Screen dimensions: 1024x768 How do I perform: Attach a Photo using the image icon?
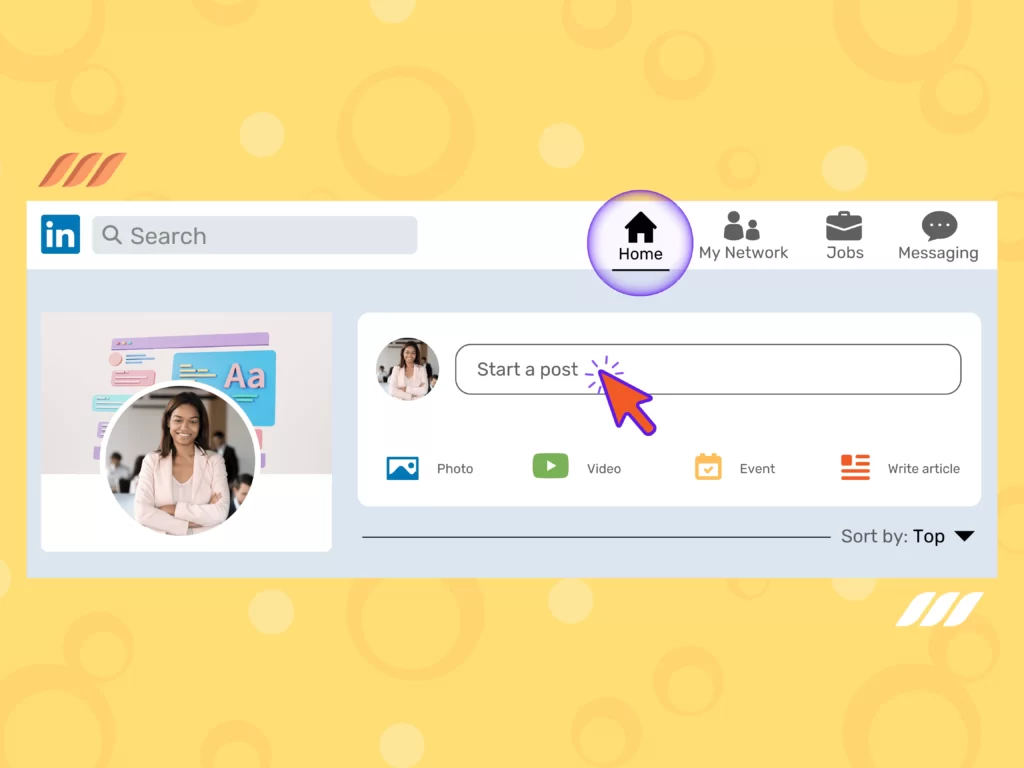tap(402, 466)
